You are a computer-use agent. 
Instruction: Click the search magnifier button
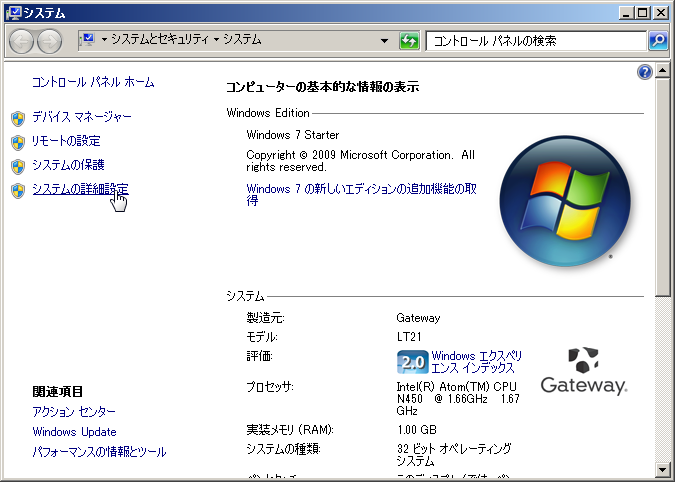[658, 41]
